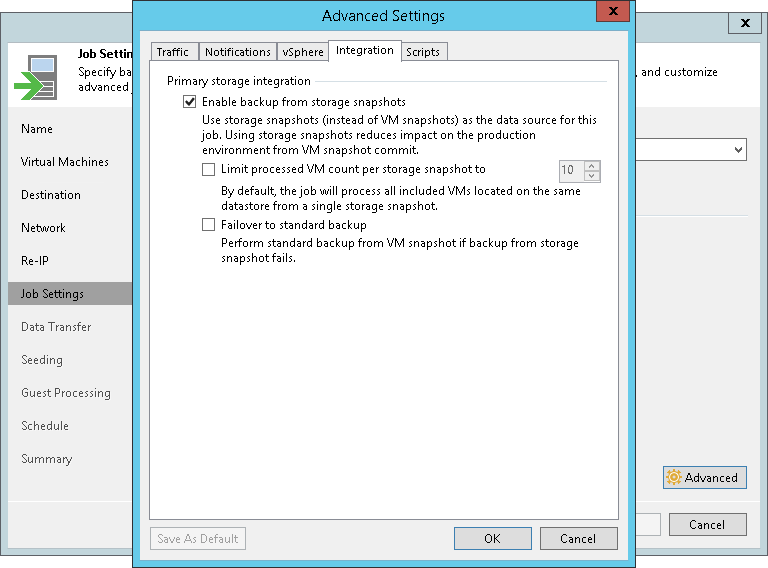Screen dimensions: 768x568
Task: Expand the dropdown in job wizard
Action: coord(738,150)
